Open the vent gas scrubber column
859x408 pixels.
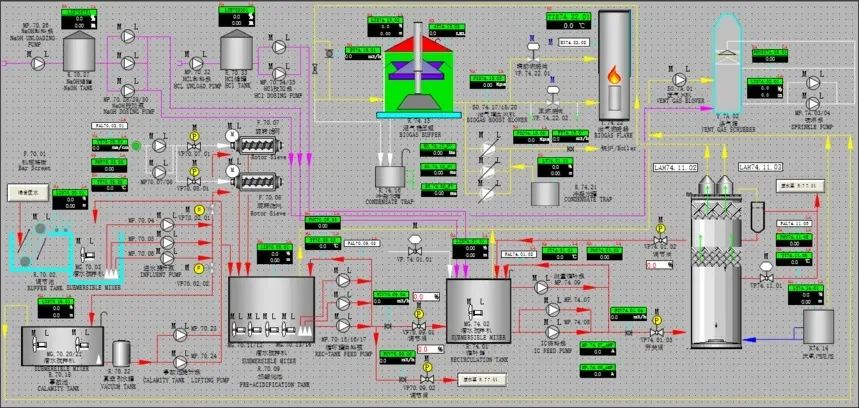[x=727, y=66]
